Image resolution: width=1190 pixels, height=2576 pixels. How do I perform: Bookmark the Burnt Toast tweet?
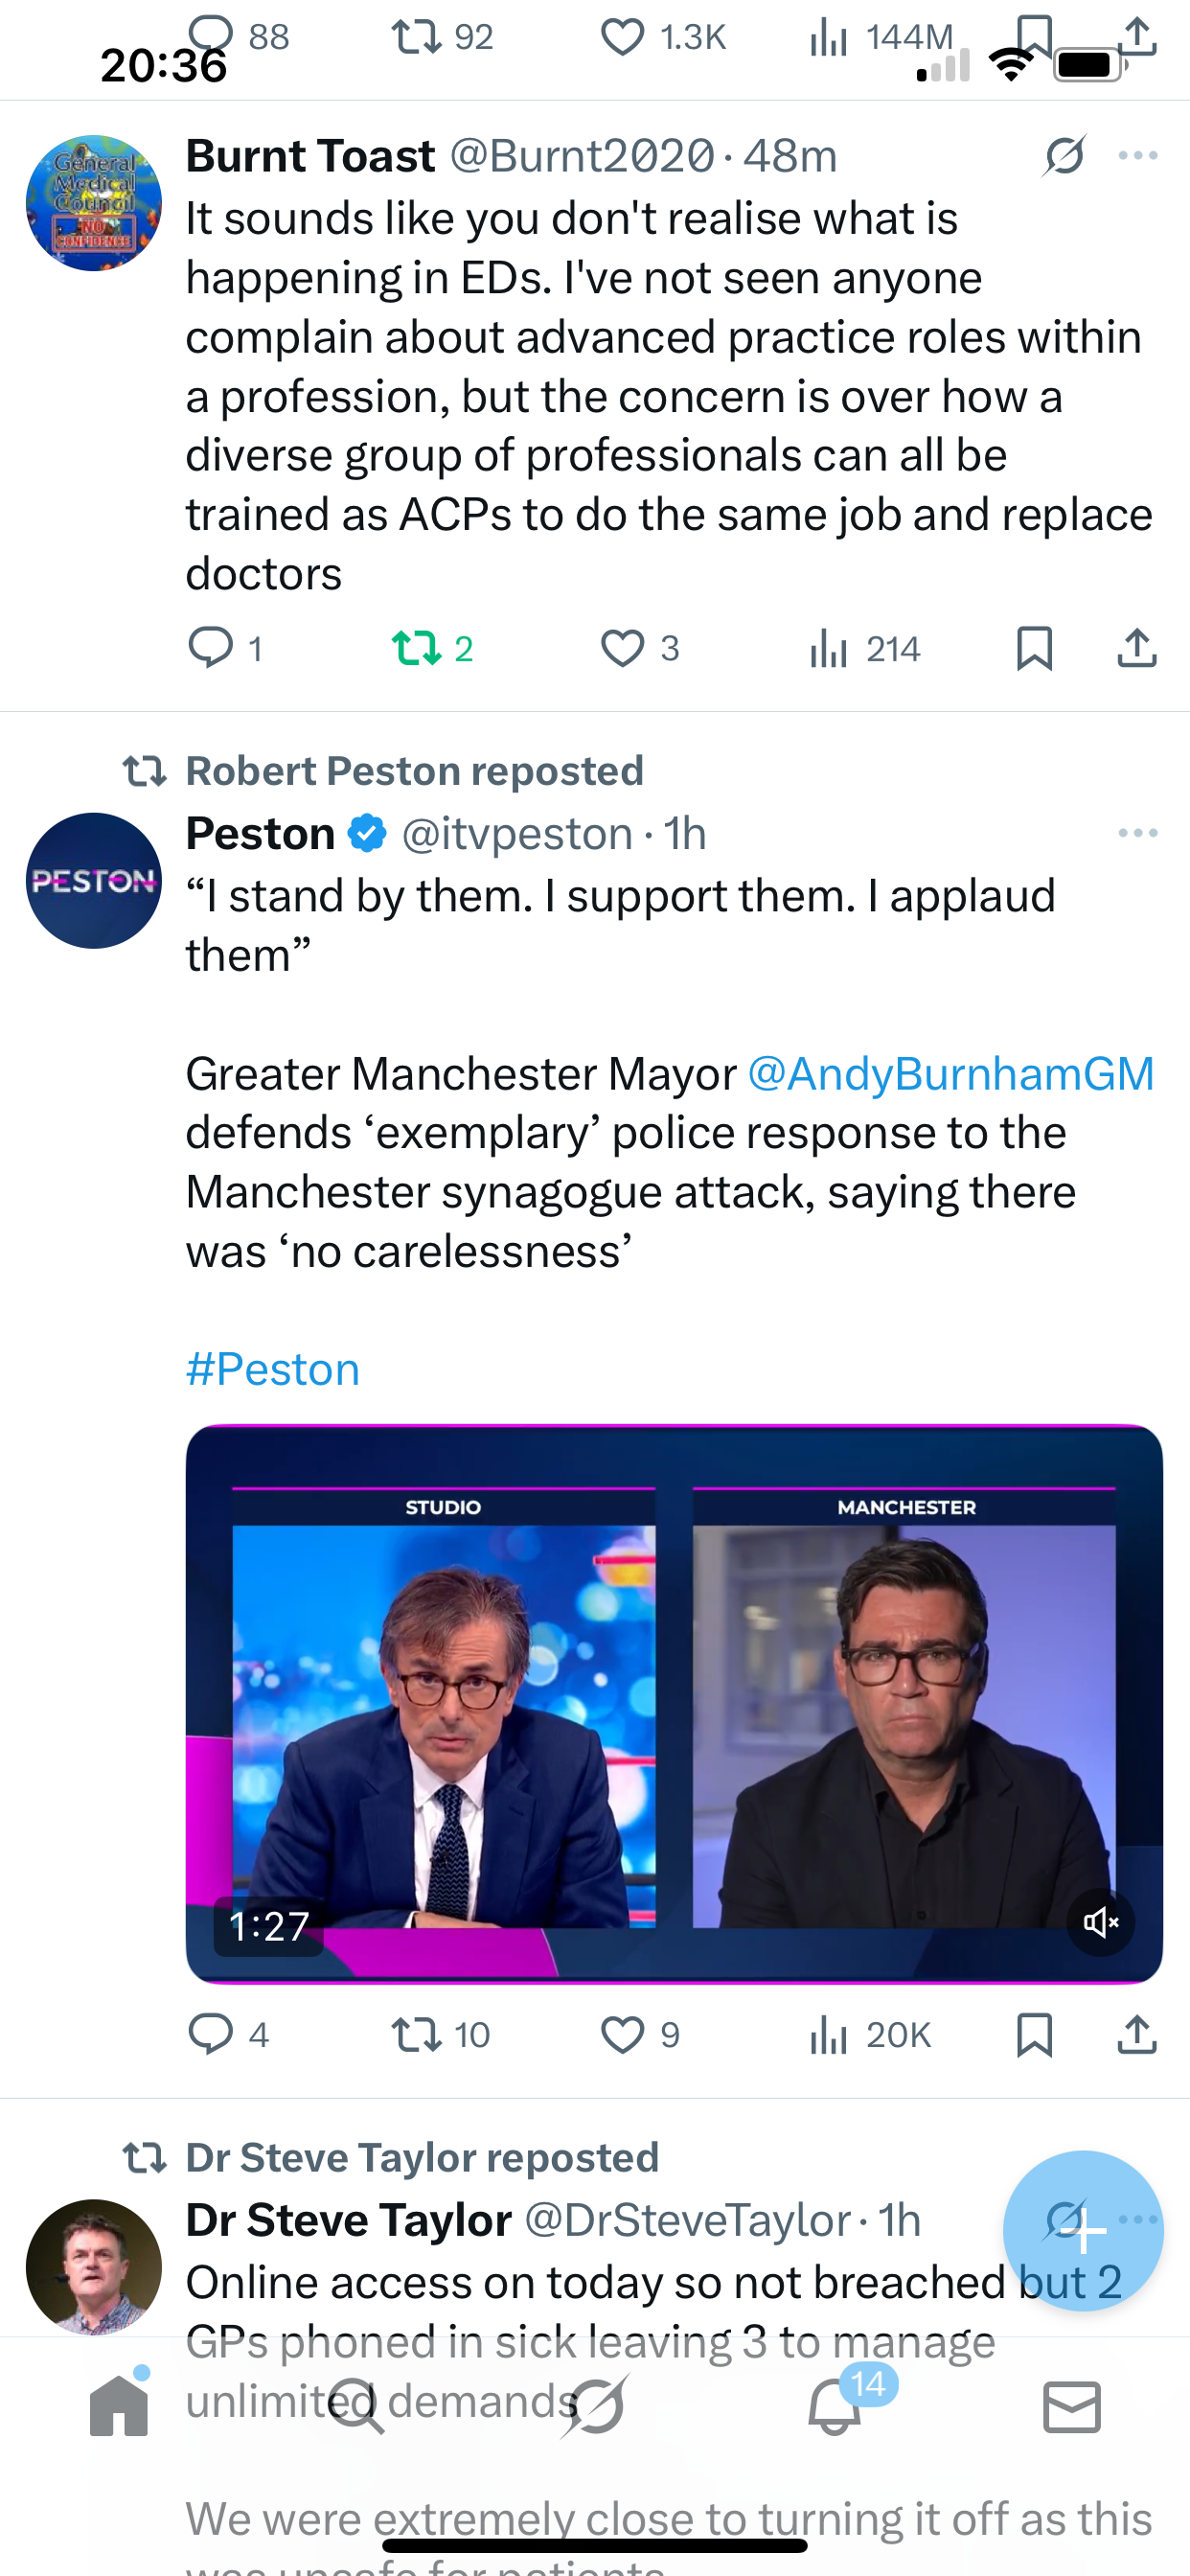[x=1034, y=648]
